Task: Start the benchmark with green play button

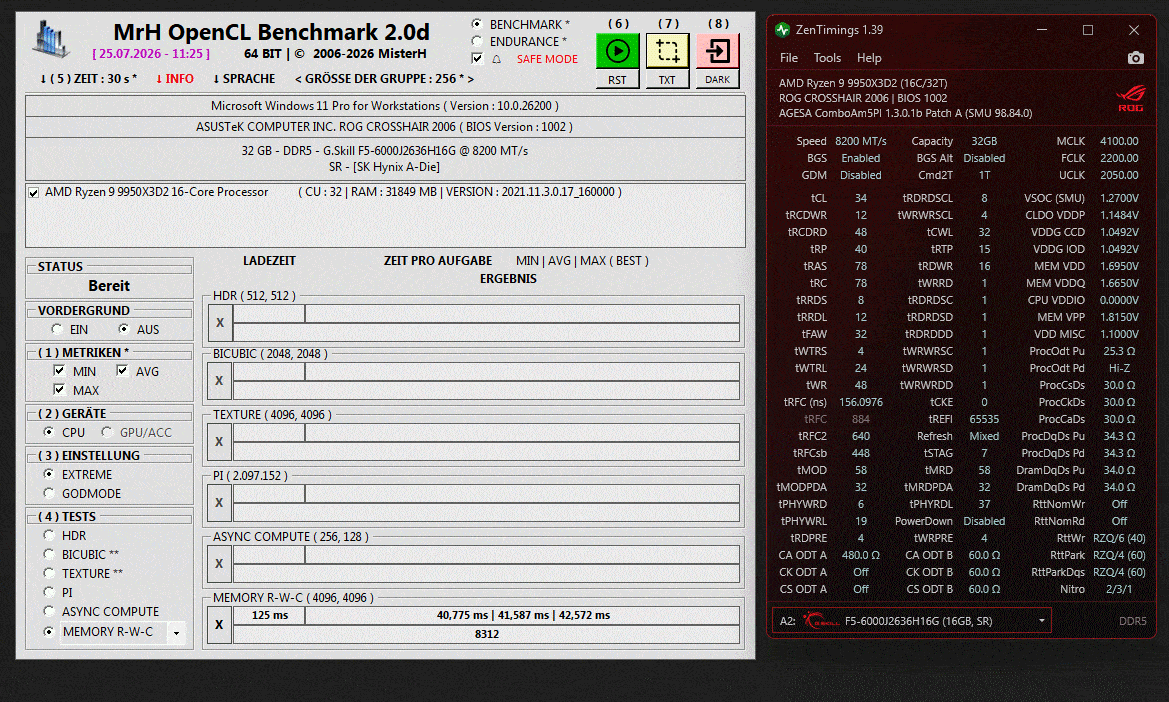Action: coord(617,51)
